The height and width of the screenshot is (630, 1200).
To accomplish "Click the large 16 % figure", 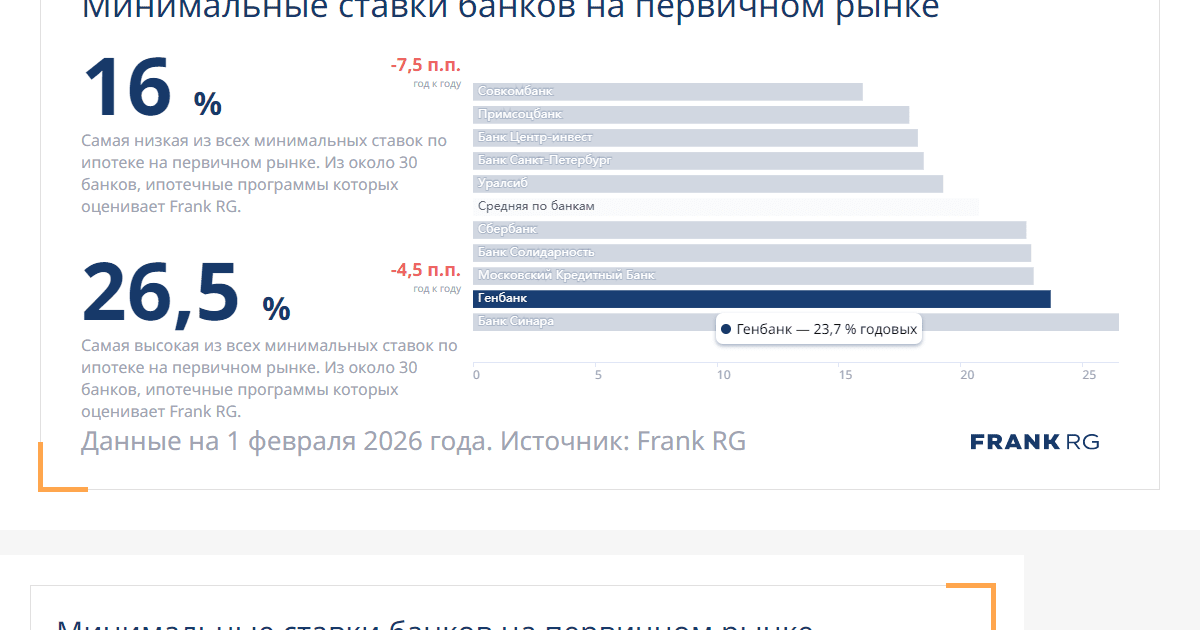I will [150, 90].
